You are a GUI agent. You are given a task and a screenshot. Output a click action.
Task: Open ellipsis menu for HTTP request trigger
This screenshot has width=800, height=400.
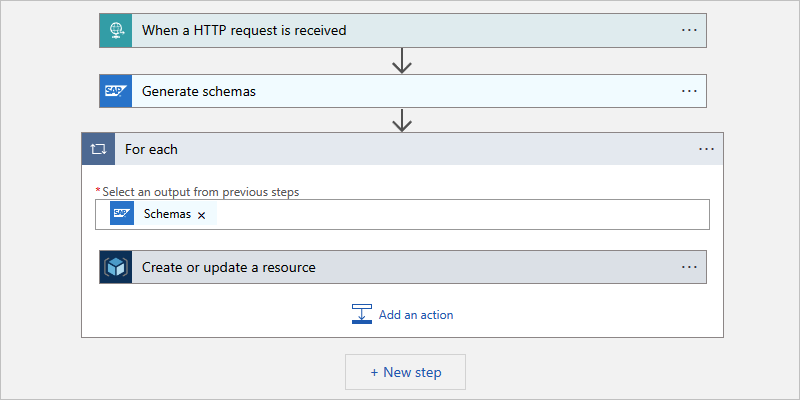(689, 30)
